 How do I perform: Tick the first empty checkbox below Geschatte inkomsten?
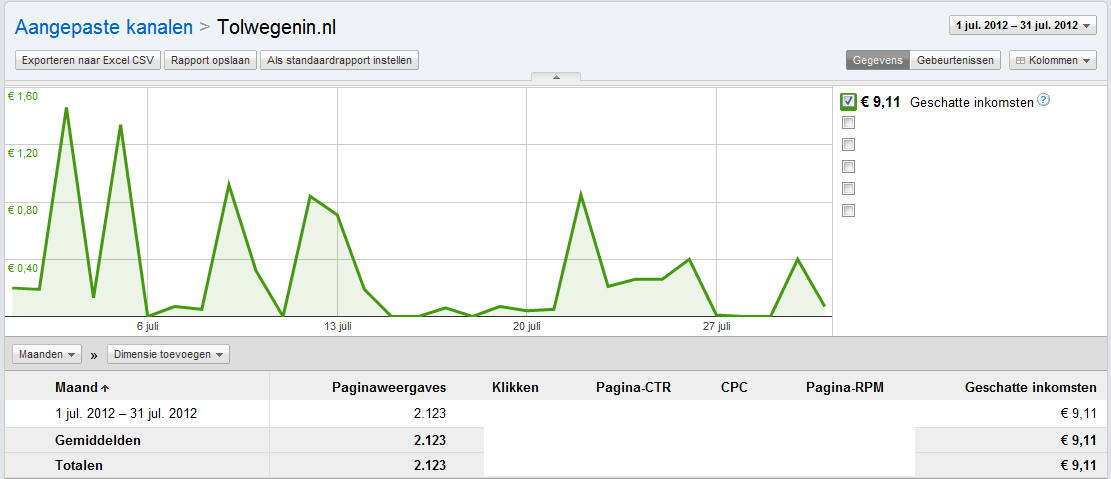tap(848, 123)
